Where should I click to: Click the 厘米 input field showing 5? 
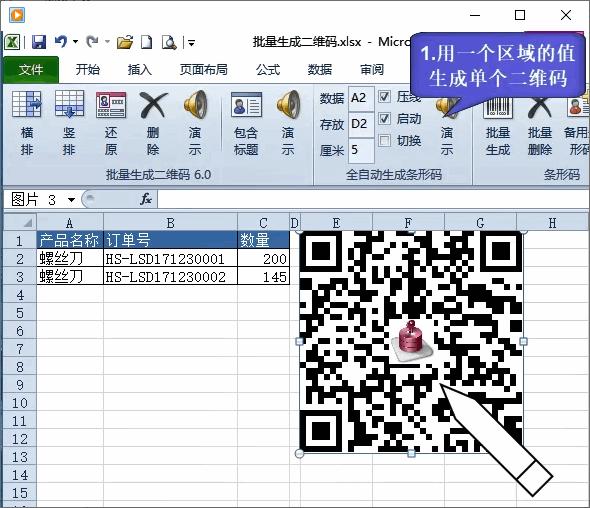361,150
